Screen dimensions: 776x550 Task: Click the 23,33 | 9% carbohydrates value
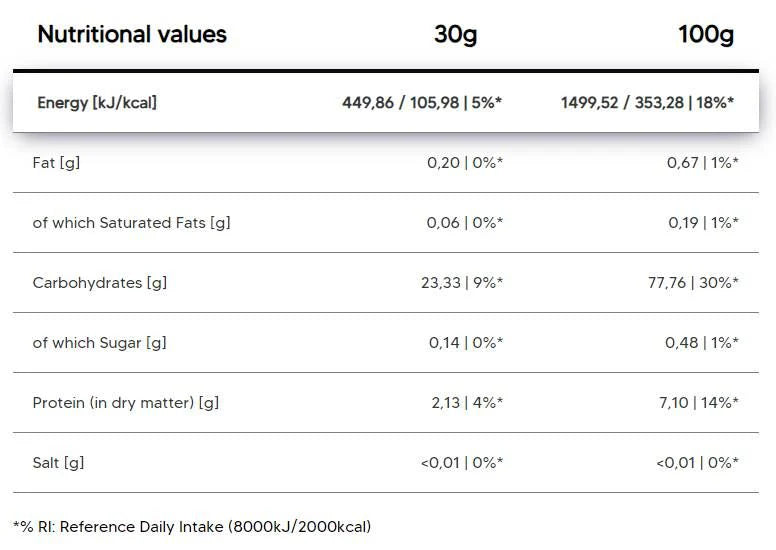pos(461,282)
